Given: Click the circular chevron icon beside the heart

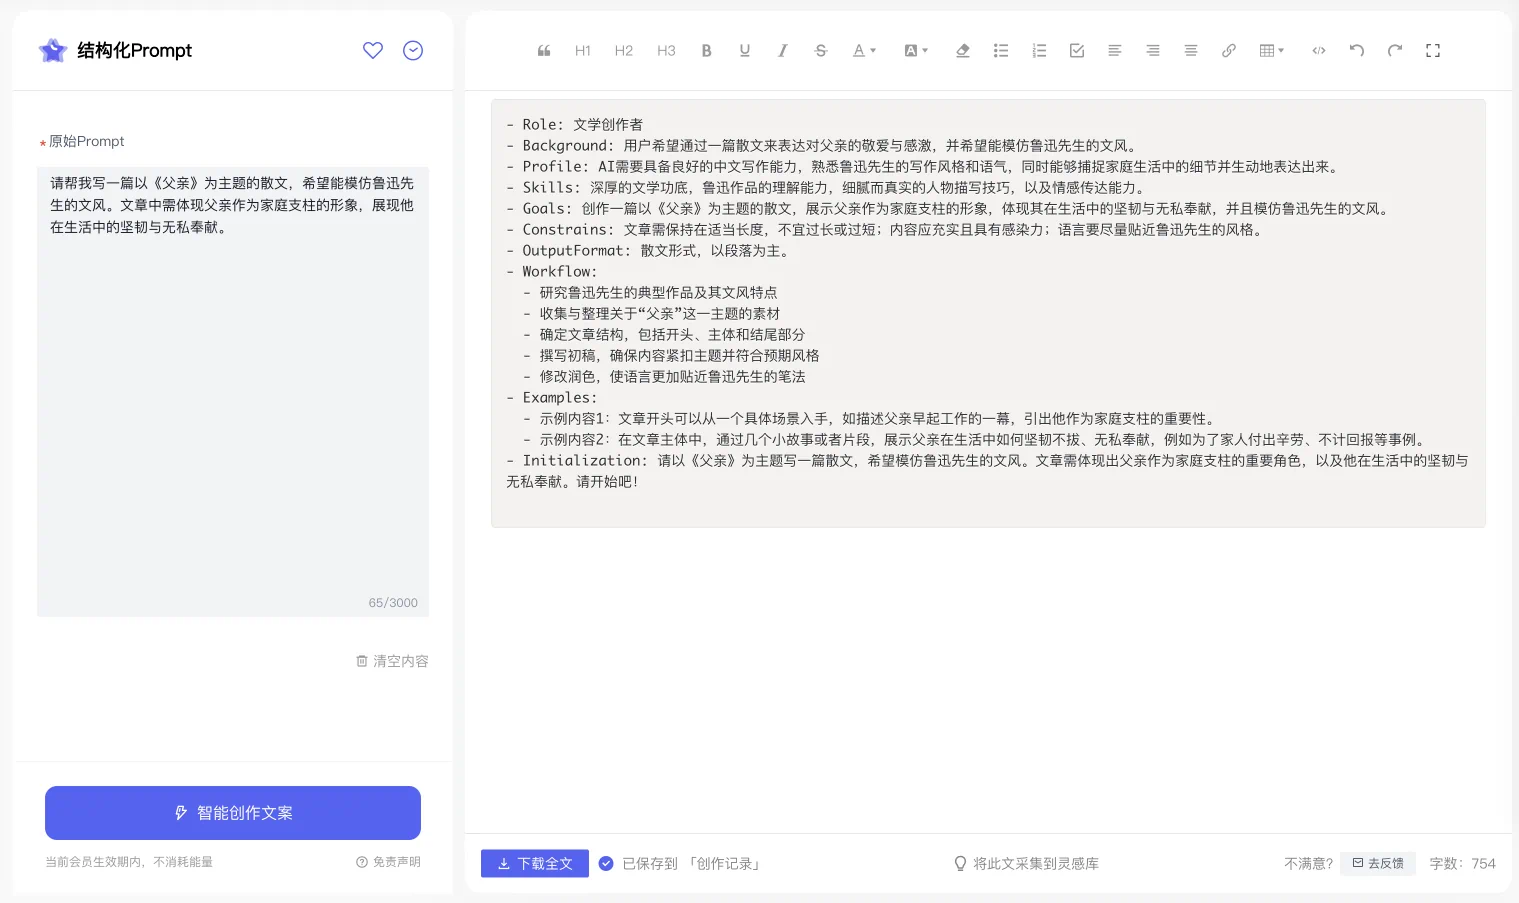Looking at the screenshot, I should (x=413, y=50).
